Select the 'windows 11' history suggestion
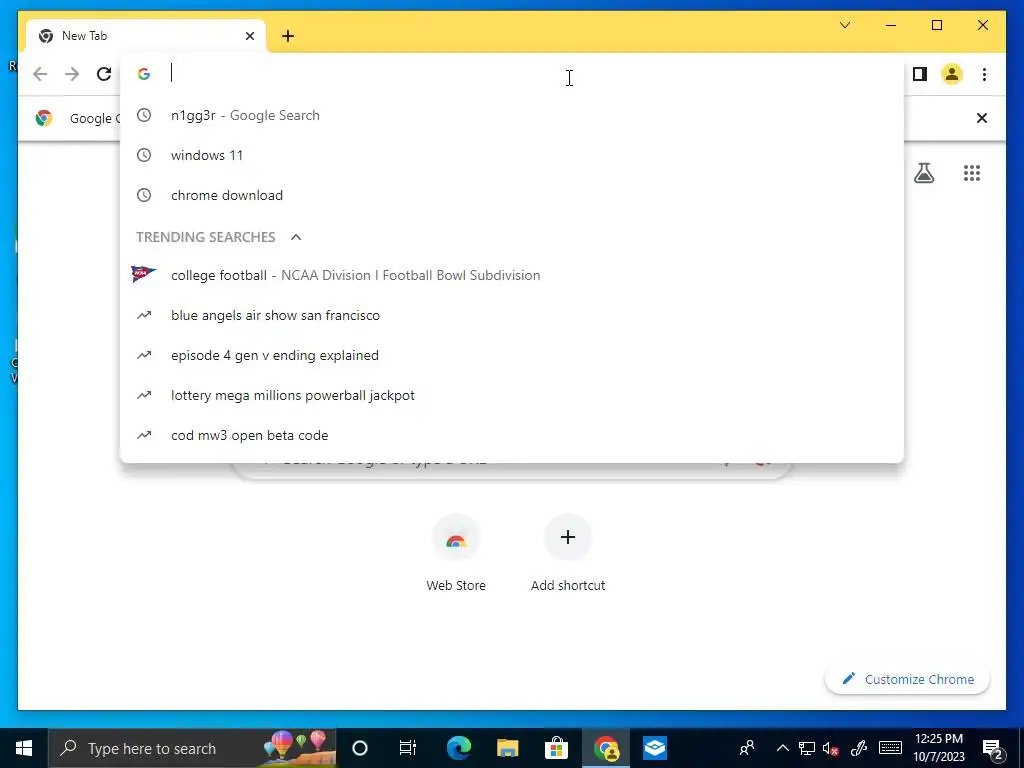 (x=512, y=155)
